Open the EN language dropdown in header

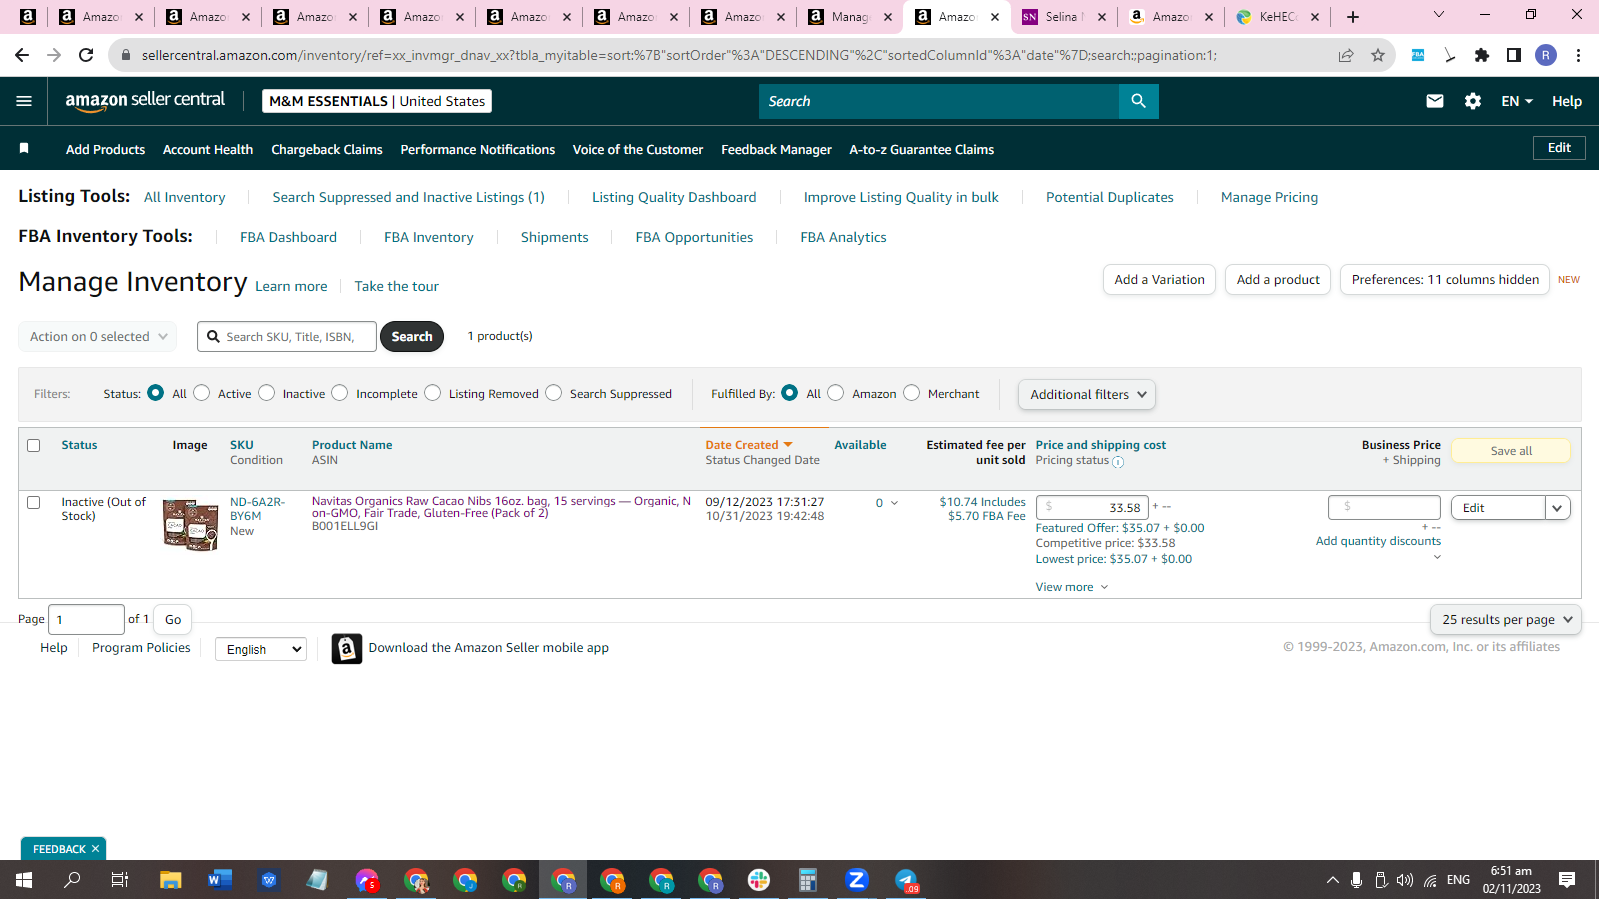point(1517,101)
